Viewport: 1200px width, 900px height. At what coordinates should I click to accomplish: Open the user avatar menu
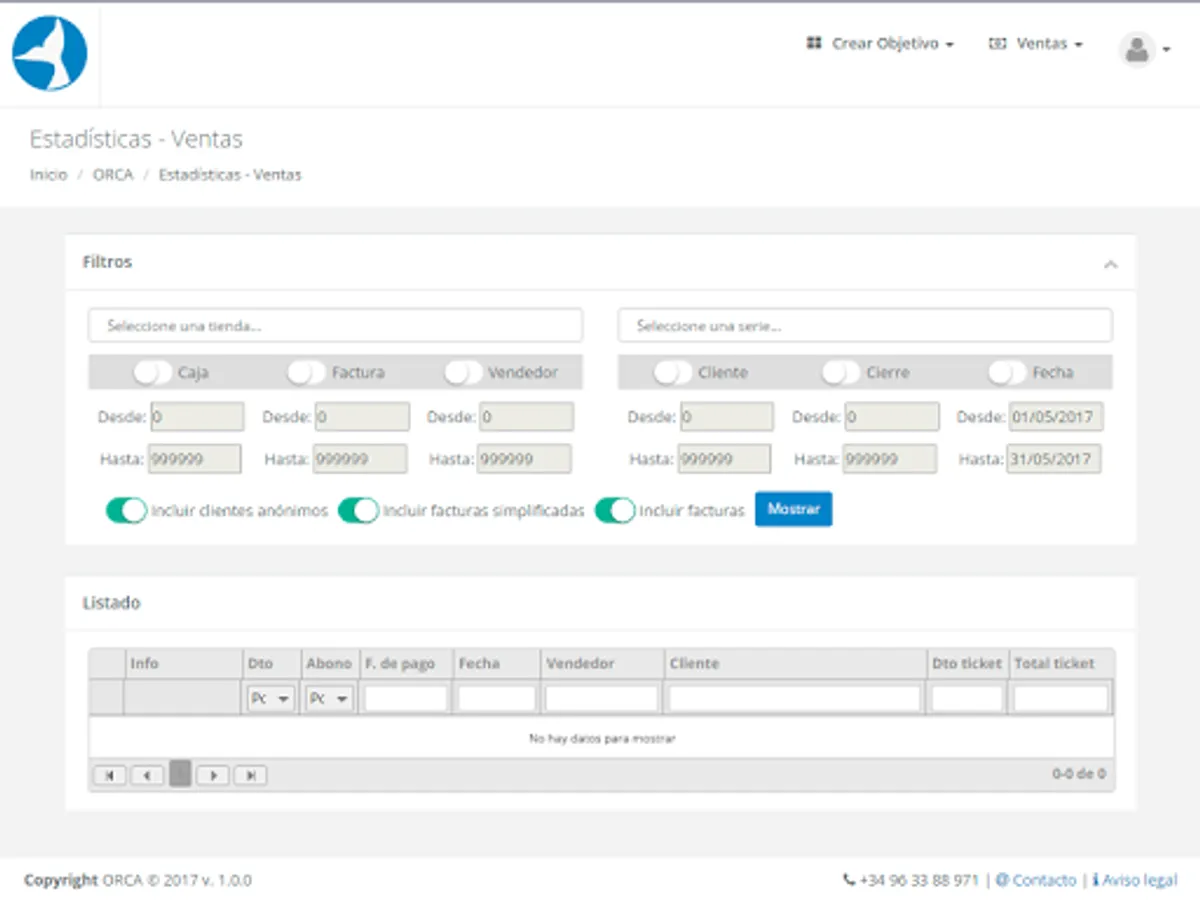pos(1143,48)
